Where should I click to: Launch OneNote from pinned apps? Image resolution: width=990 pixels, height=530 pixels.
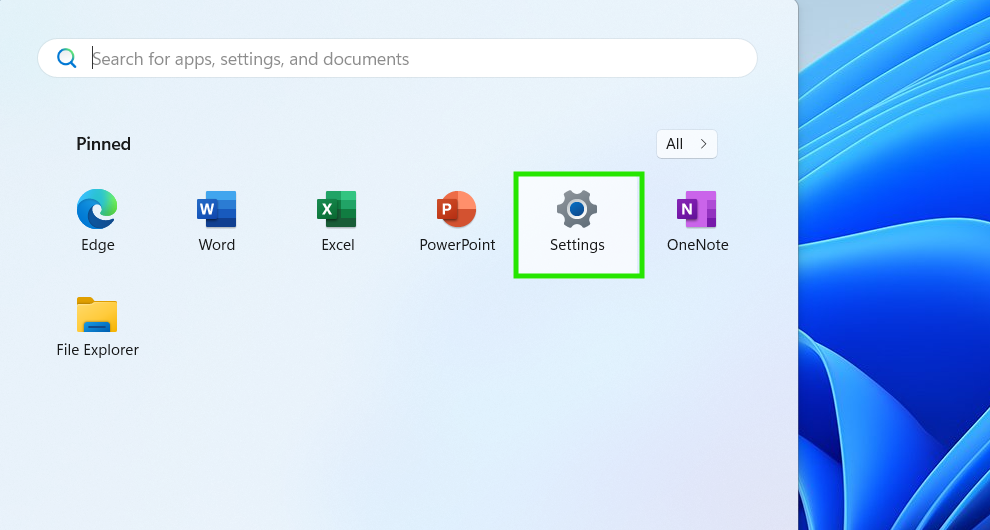coord(697,221)
